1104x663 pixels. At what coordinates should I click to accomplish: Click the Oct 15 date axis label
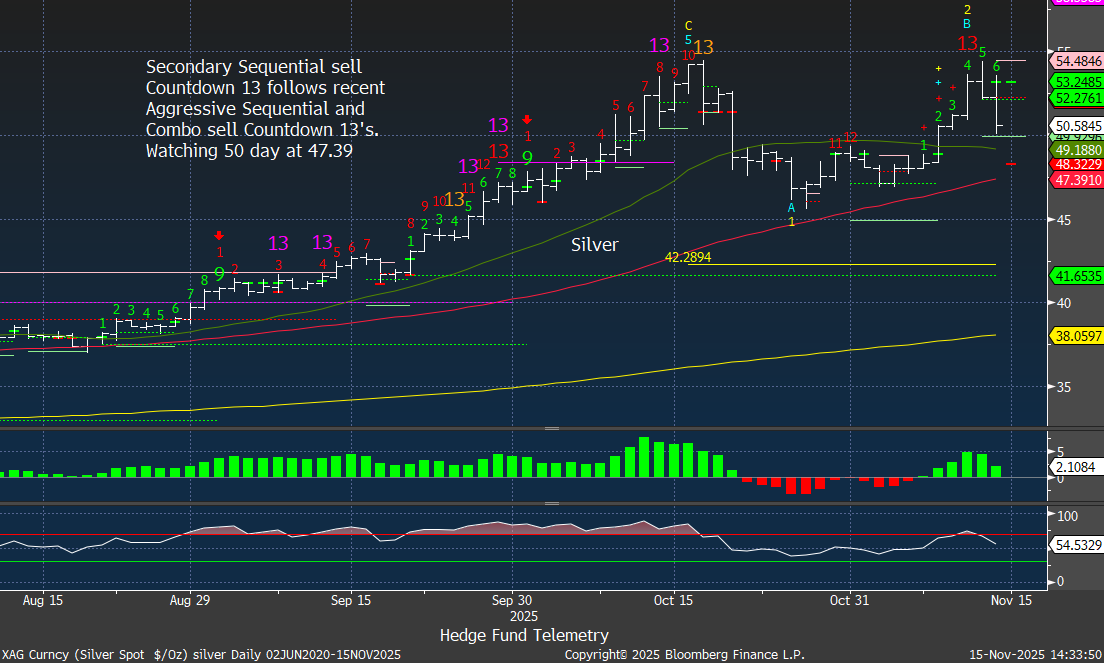[672, 601]
